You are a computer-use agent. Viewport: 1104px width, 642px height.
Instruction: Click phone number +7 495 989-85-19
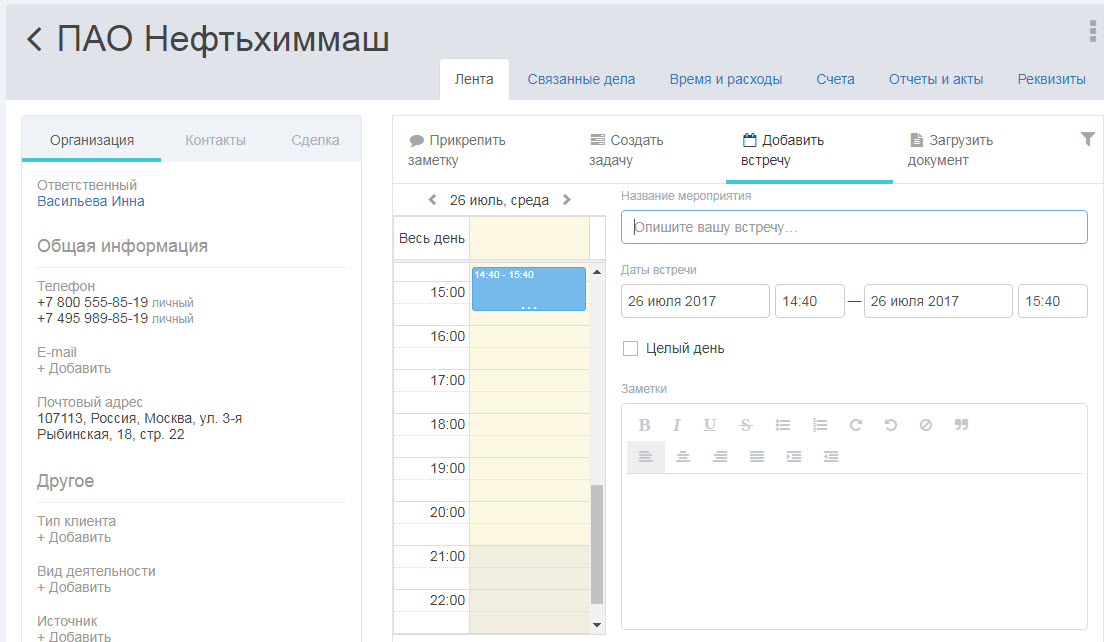(x=92, y=318)
